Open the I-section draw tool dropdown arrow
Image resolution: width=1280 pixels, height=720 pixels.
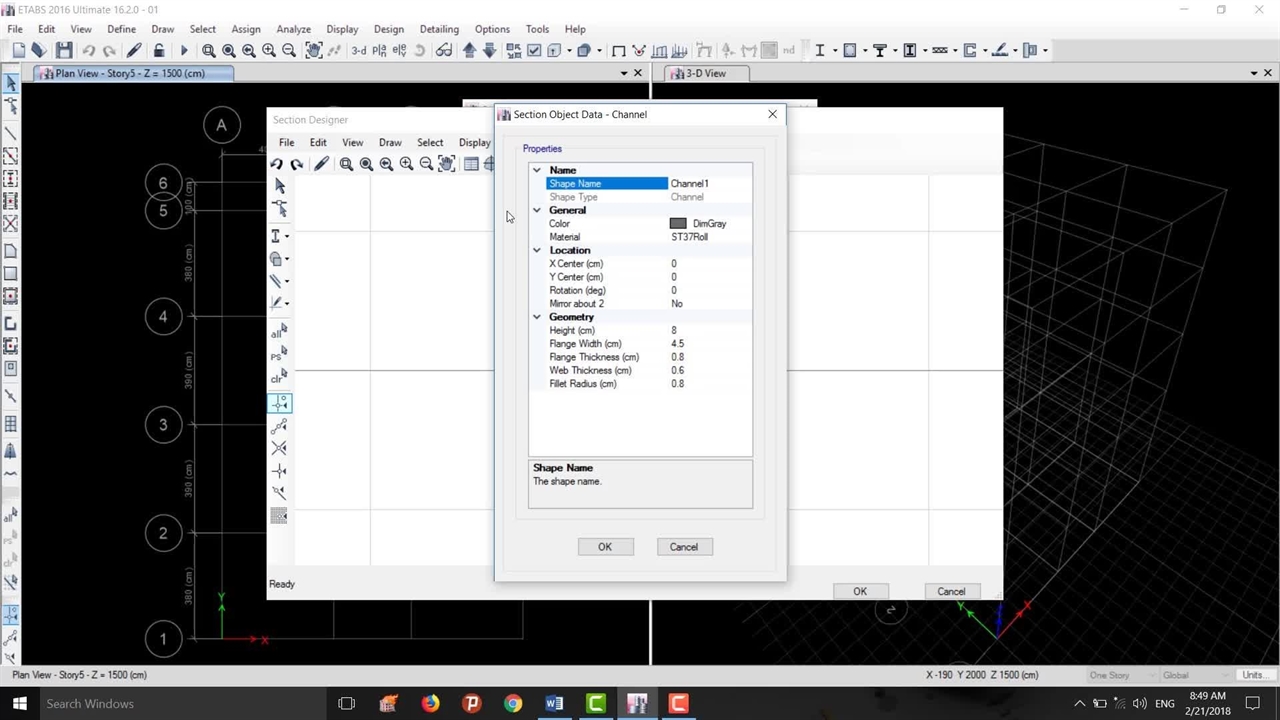(288, 237)
